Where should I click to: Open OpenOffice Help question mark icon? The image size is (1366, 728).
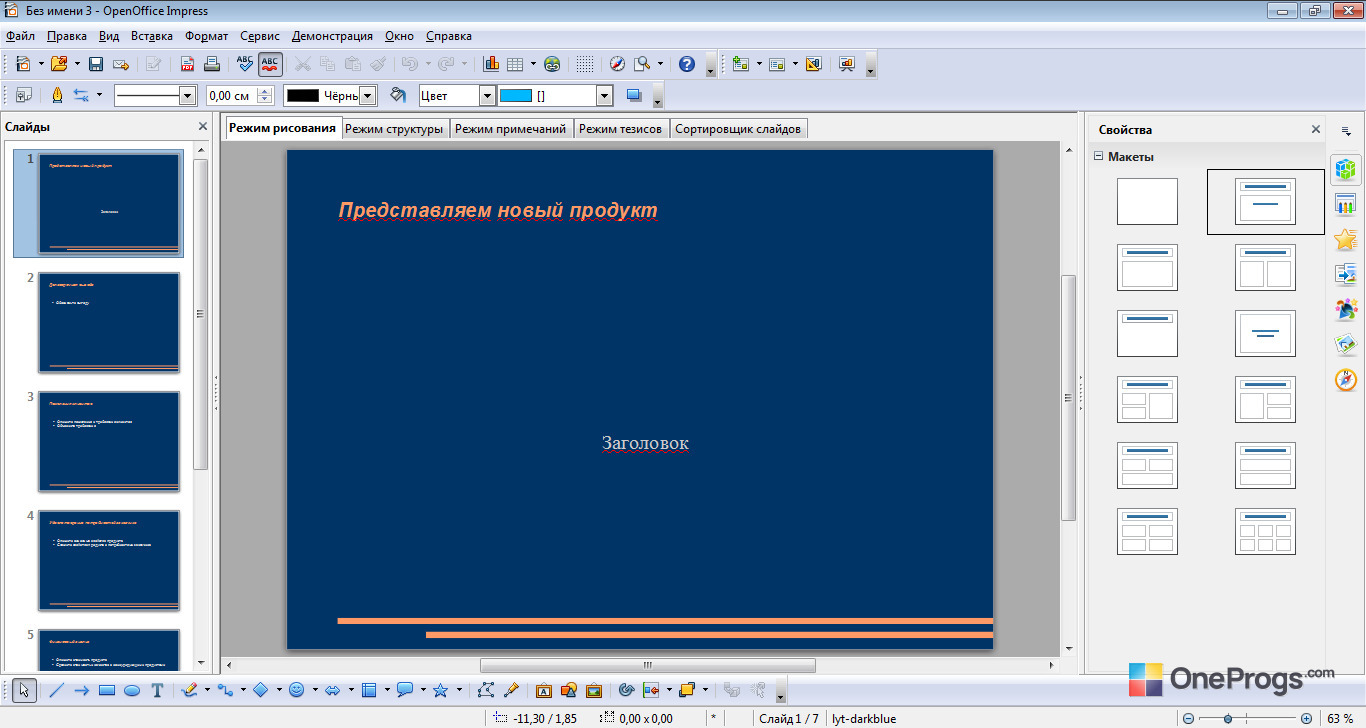(687, 64)
